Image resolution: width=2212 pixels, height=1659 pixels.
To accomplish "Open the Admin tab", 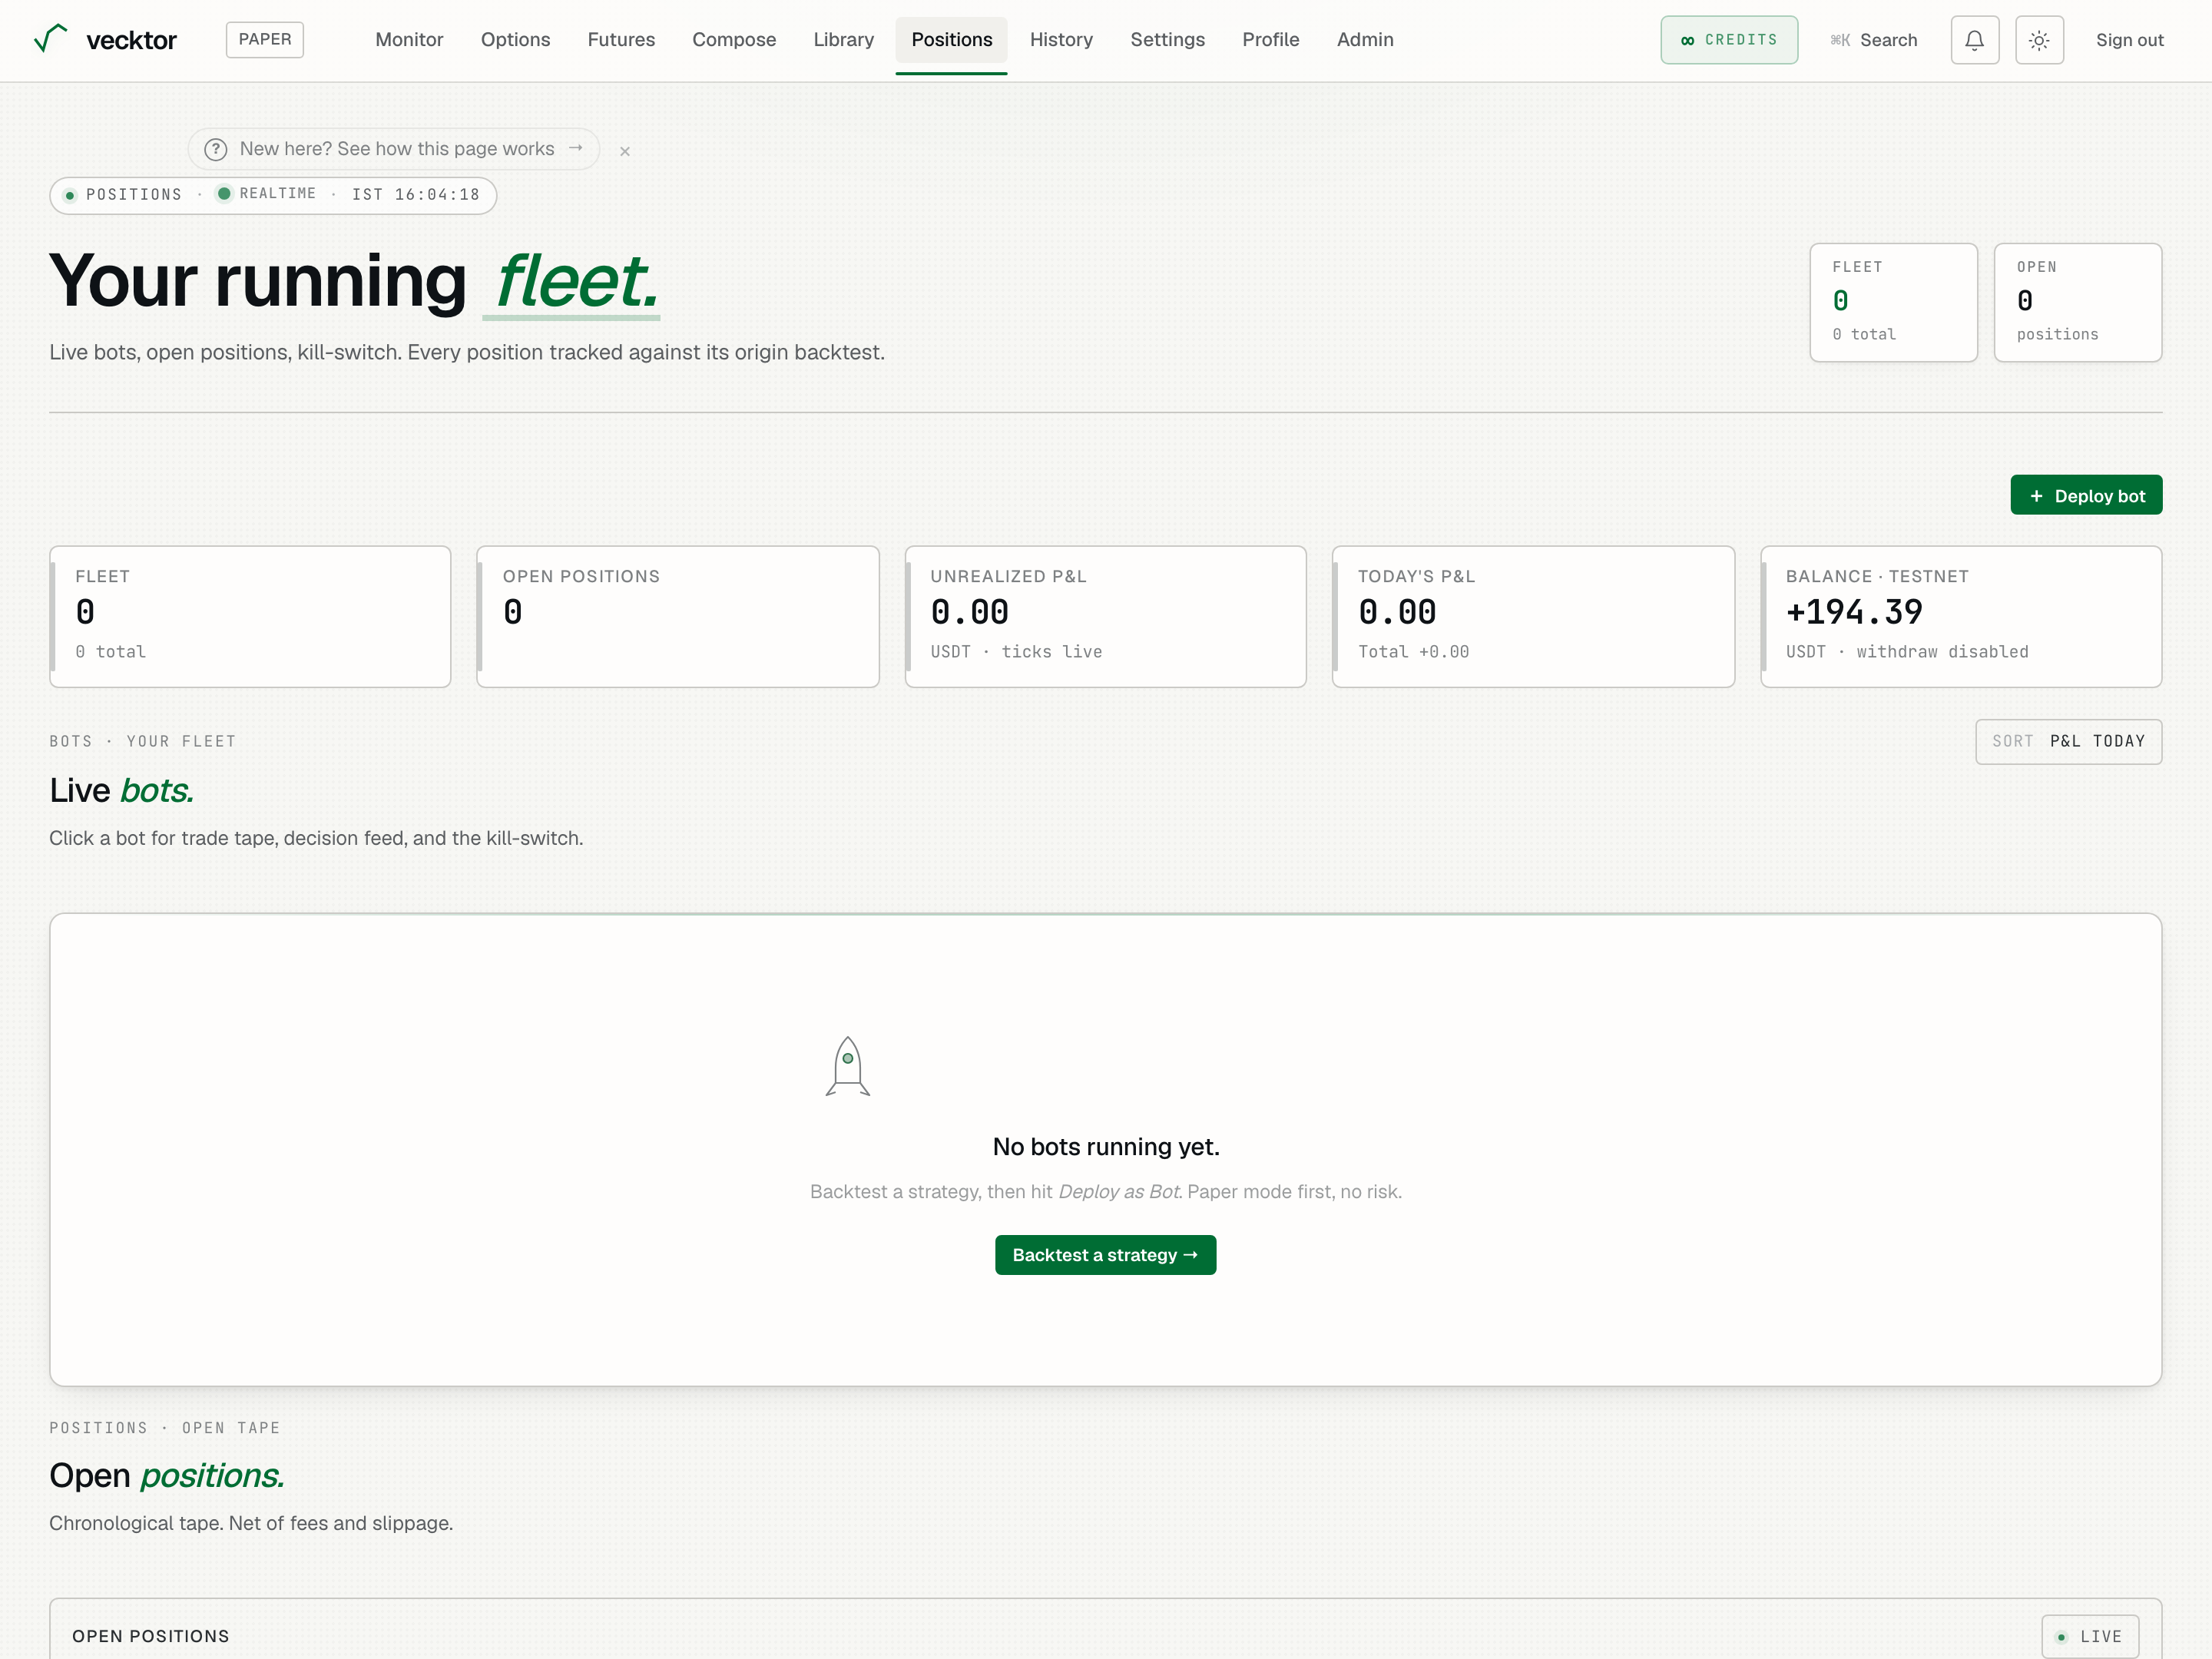I will click(x=1365, y=40).
